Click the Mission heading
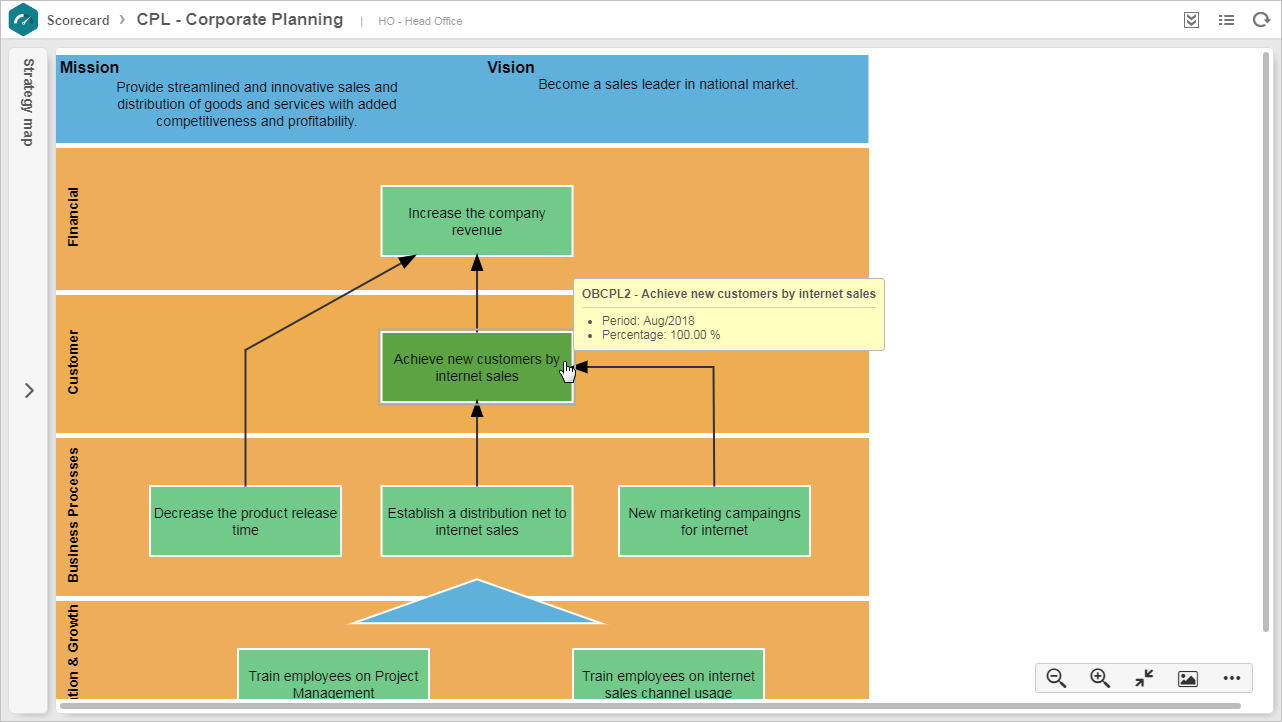Image resolution: width=1282 pixels, height=722 pixels. pyautogui.click(x=89, y=68)
